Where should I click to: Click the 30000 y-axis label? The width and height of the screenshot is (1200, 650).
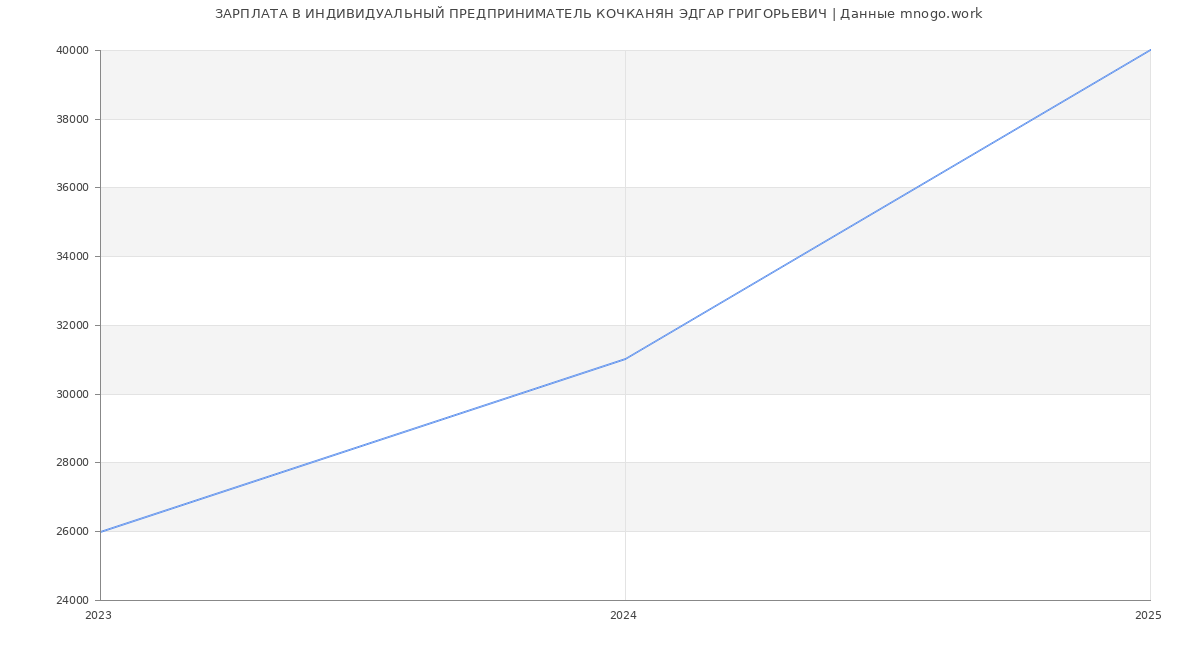click(73, 394)
